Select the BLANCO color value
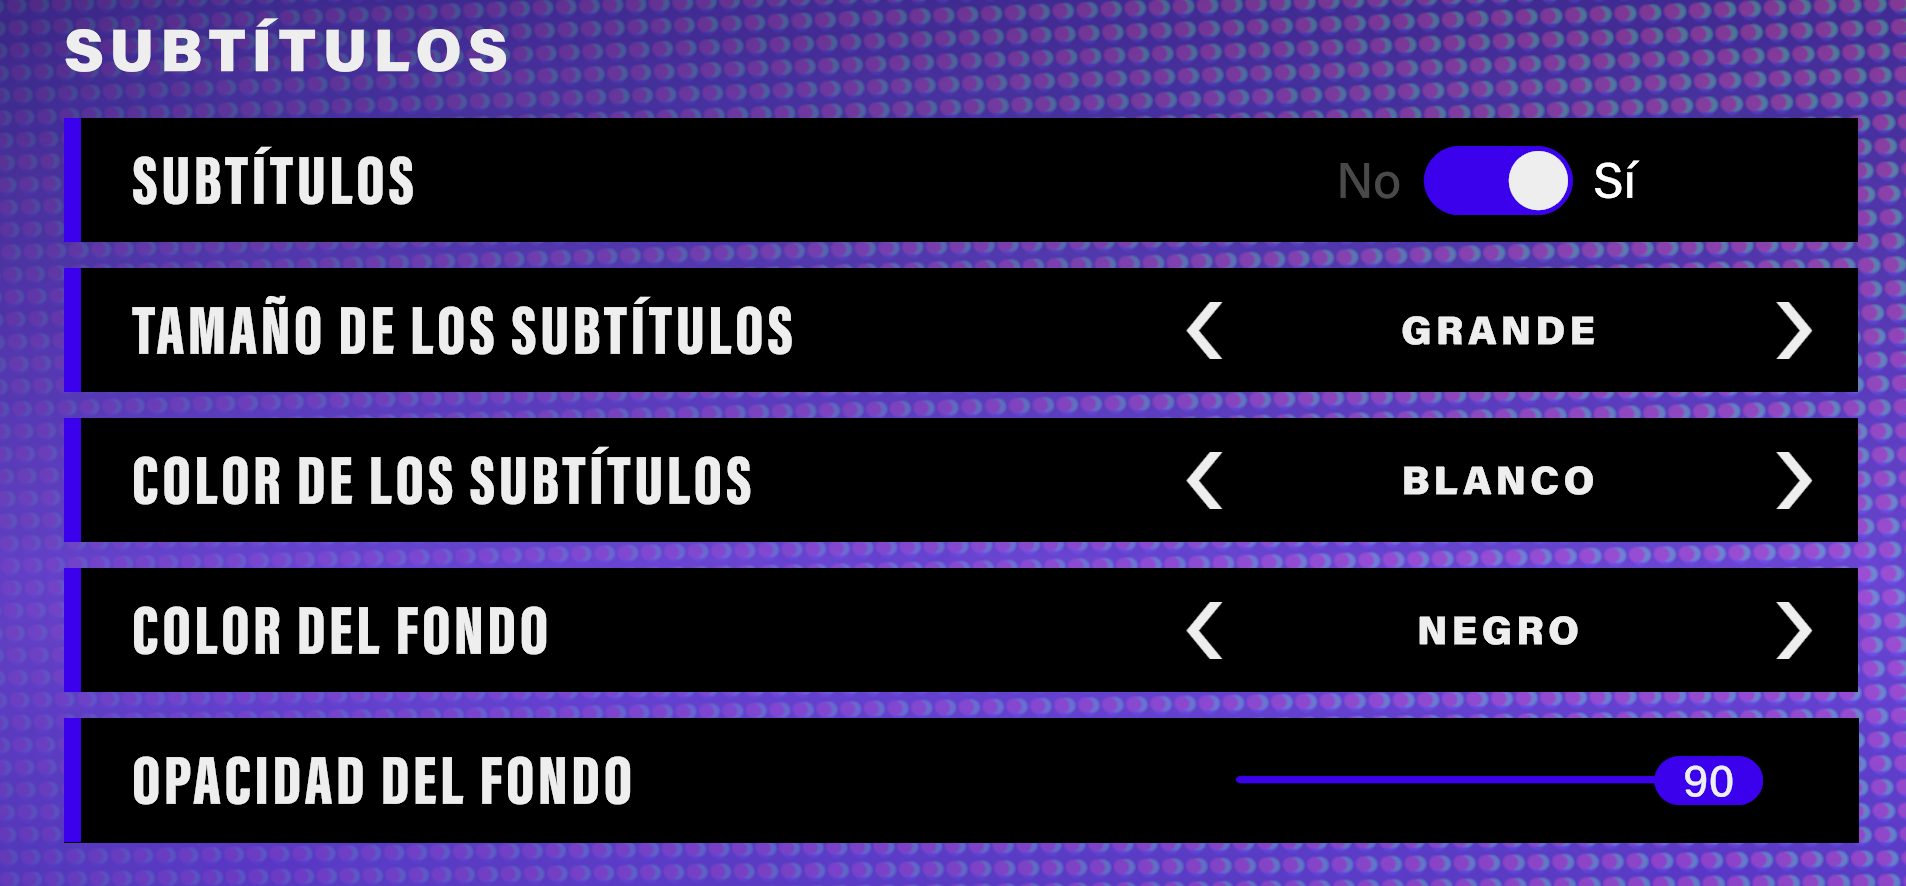Image resolution: width=1906 pixels, height=886 pixels. (1500, 480)
